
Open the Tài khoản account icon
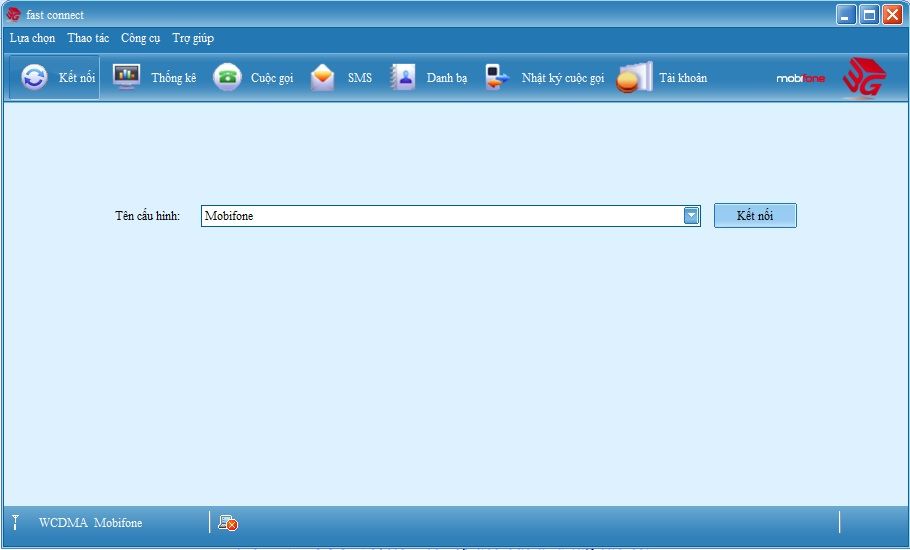[634, 78]
